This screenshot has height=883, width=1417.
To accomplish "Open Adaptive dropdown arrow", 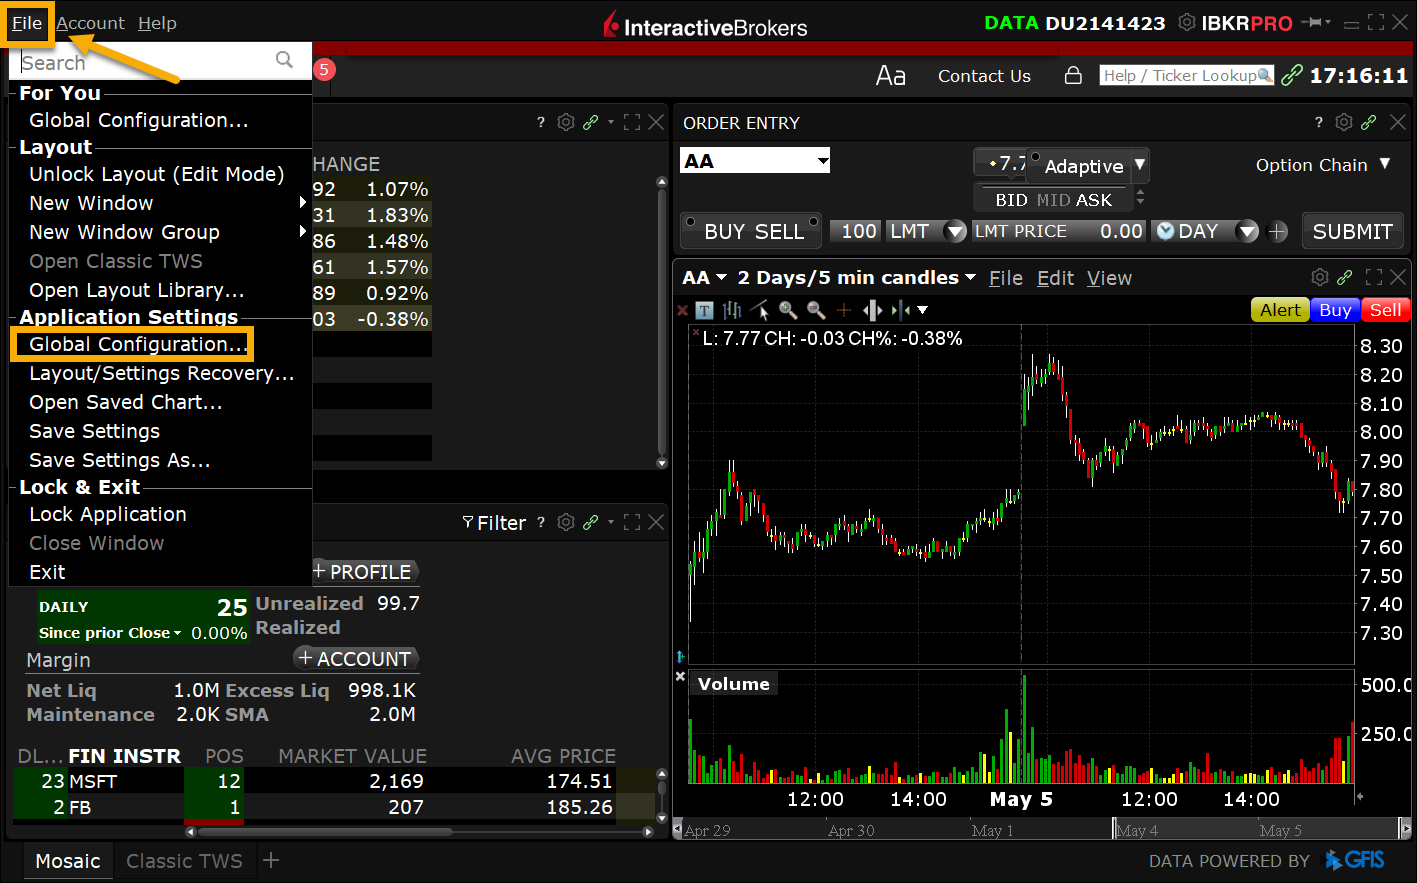I will 1140,165.
